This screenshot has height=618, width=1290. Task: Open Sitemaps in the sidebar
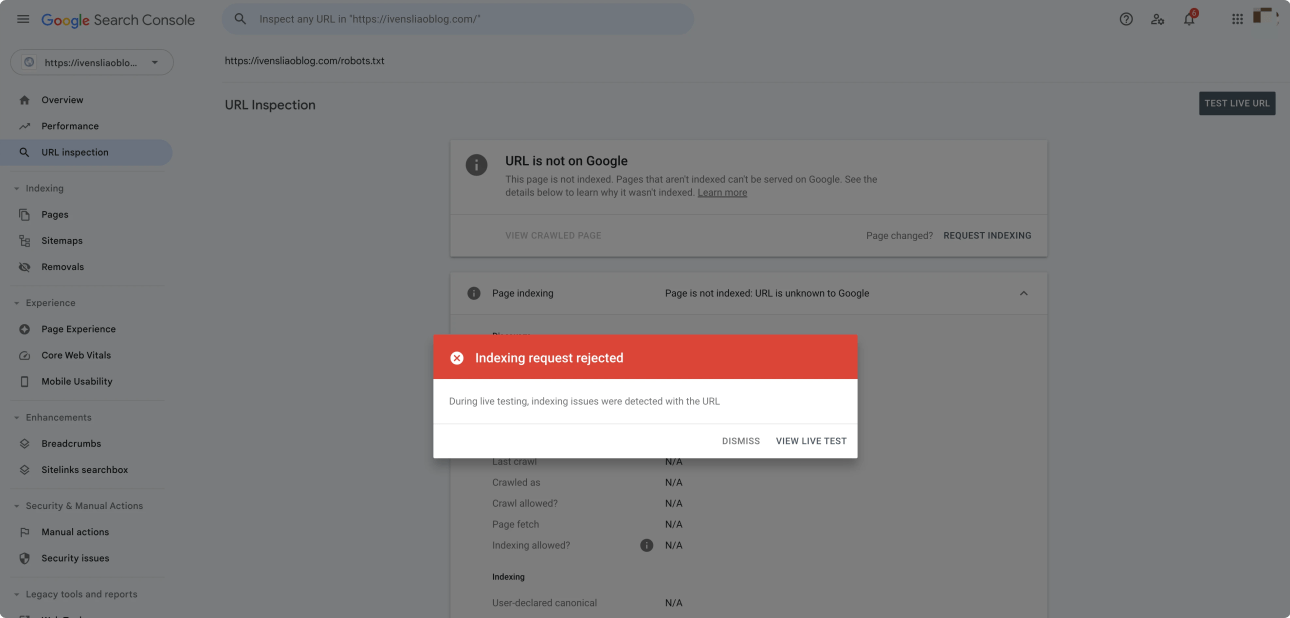coord(62,241)
